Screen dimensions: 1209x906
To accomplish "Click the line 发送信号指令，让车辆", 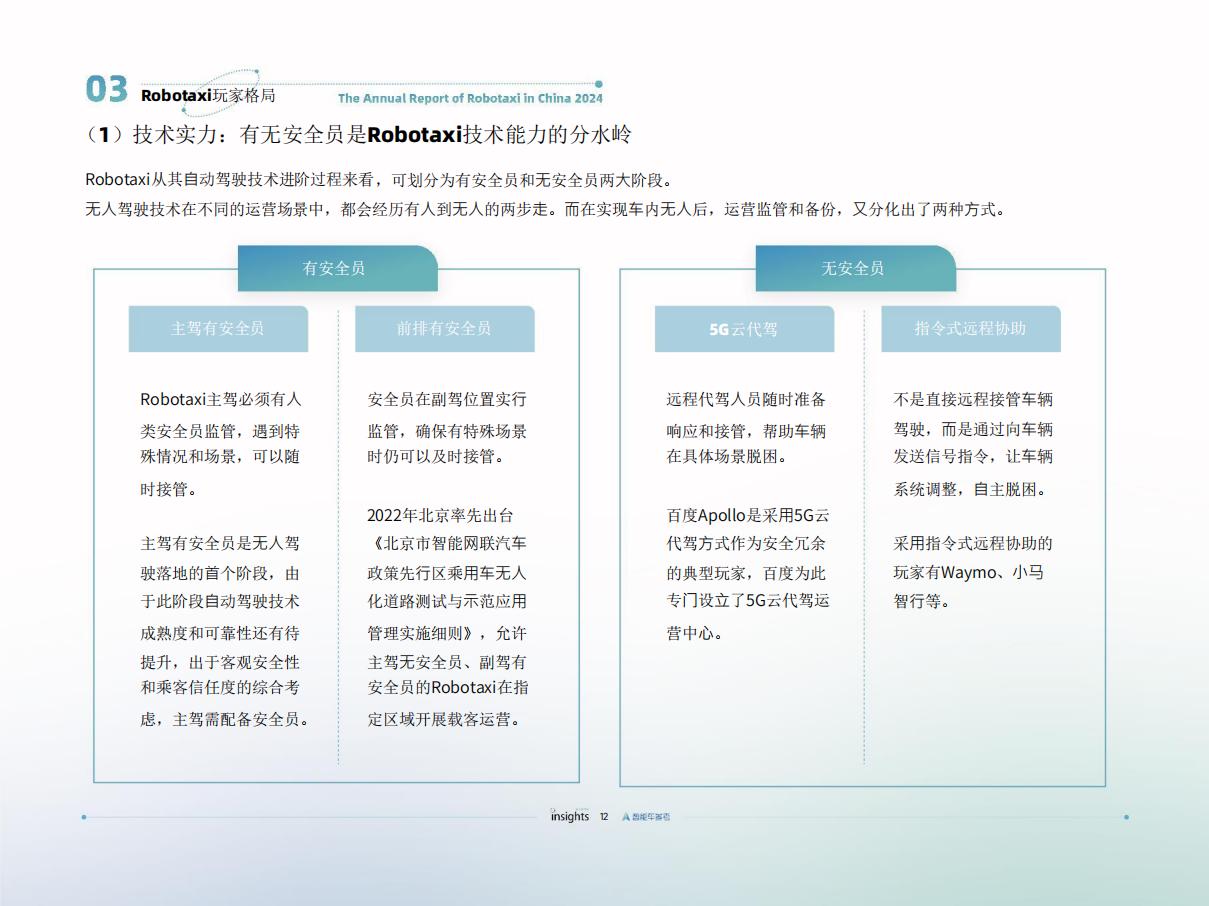I will pyautogui.click(x=973, y=457).
